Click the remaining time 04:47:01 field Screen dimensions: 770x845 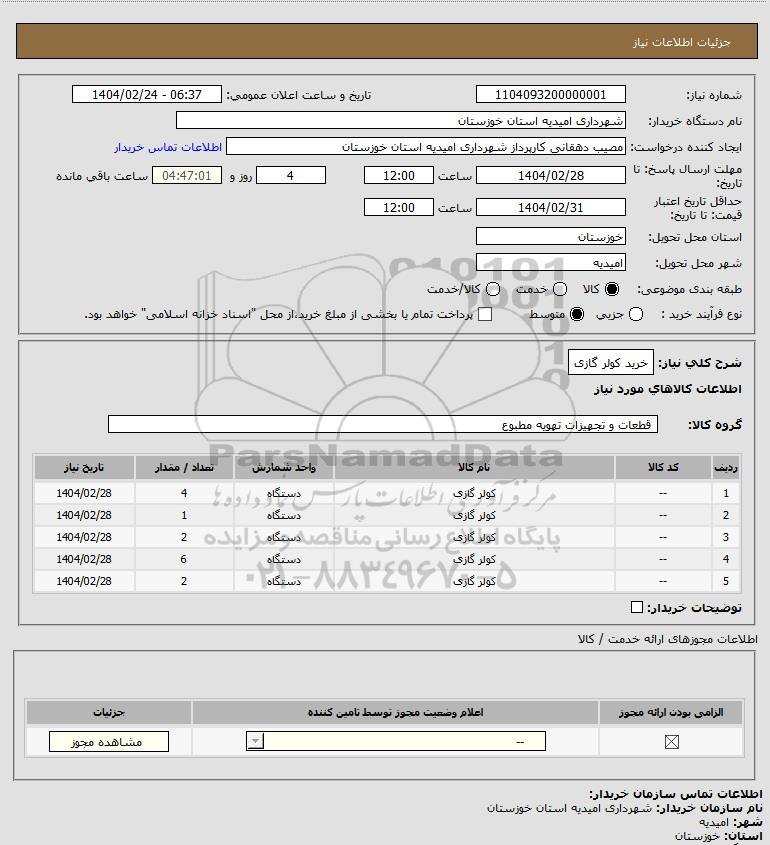tap(186, 176)
